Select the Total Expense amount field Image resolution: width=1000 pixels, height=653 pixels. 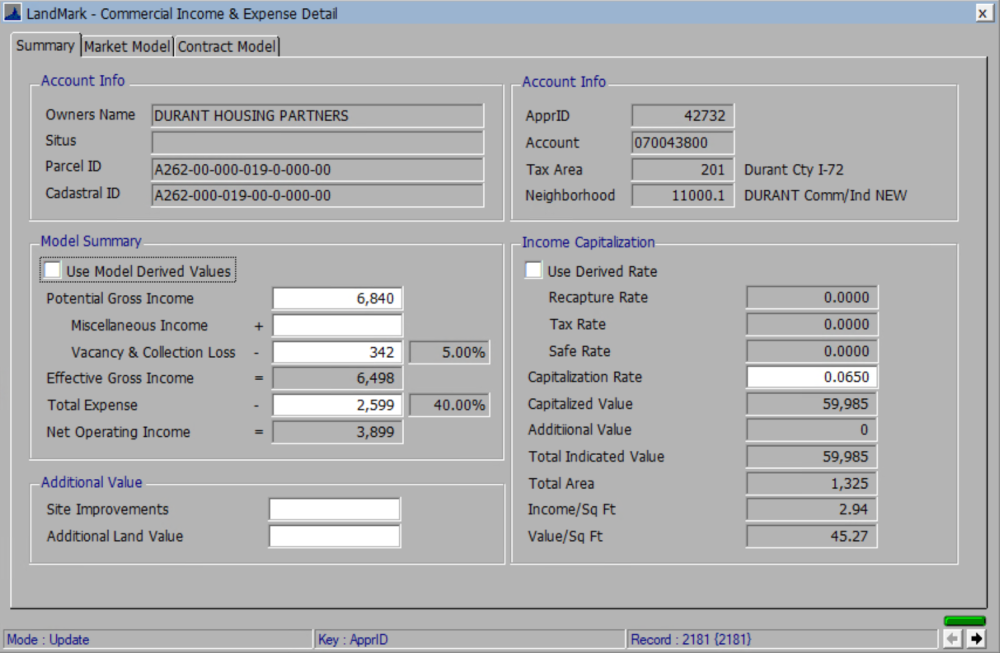tap(336, 404)
